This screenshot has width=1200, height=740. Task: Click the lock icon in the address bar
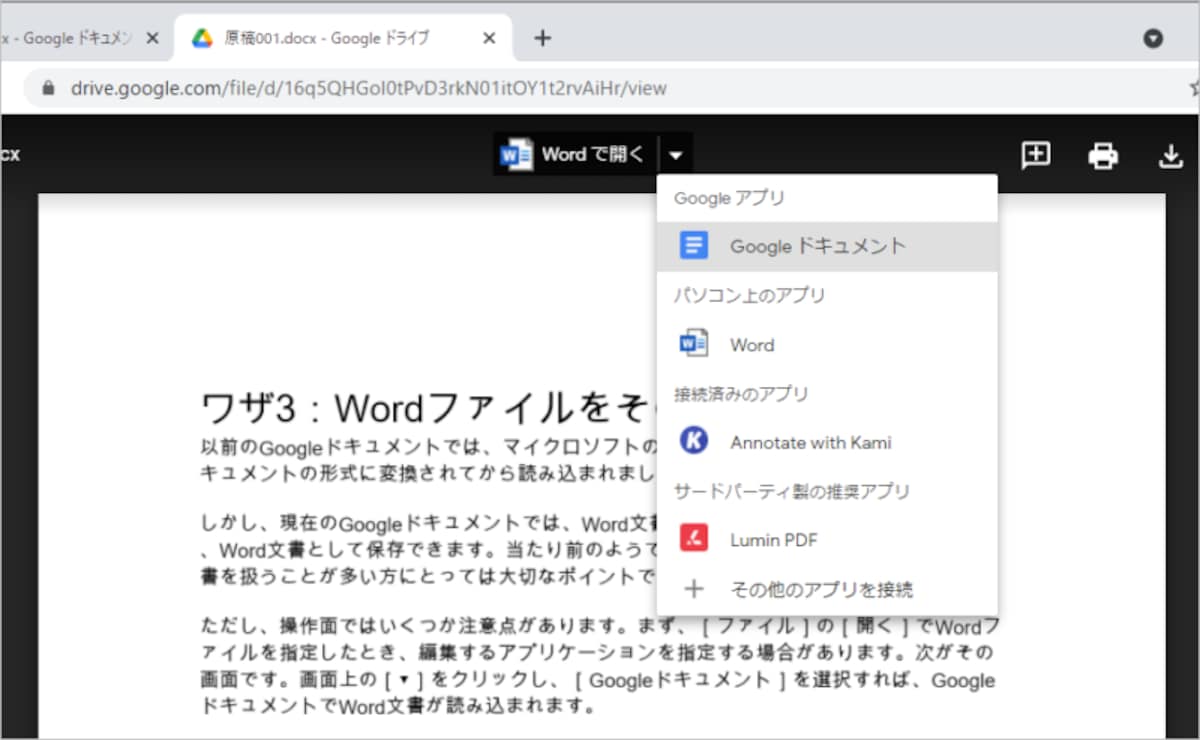[48, 88]
